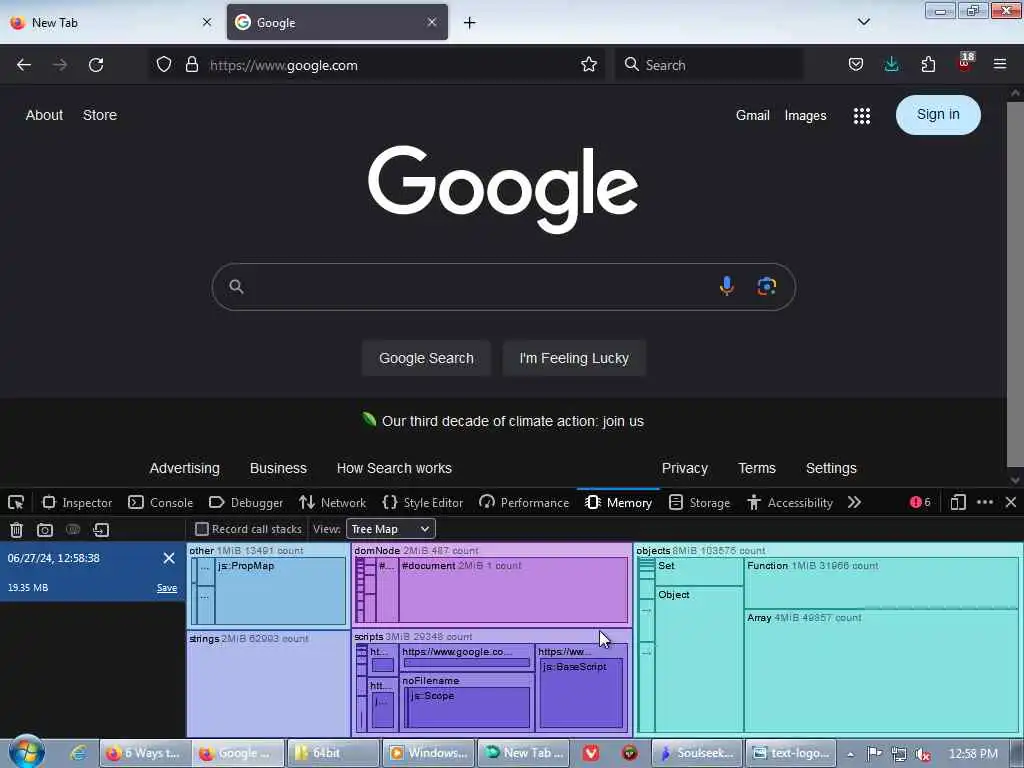Open the Windows Start button
Image resolution: width=1024 pixels, height=768 pixels.
[x=27, y=752]
